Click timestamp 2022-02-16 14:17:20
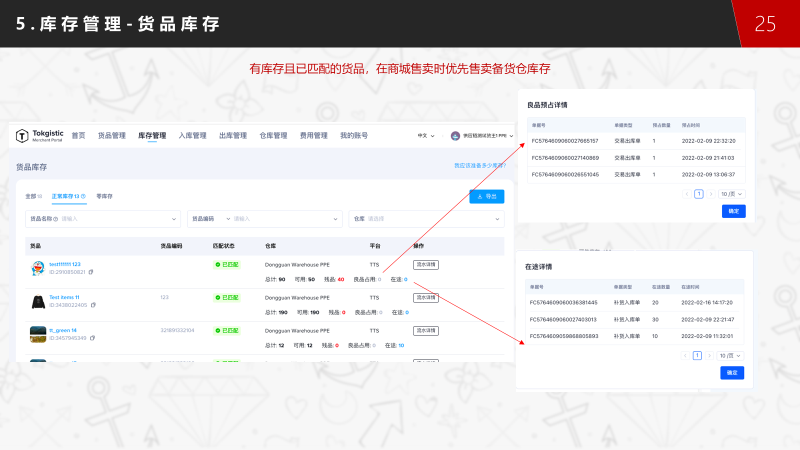800x450 pixels. click(707, 303)
